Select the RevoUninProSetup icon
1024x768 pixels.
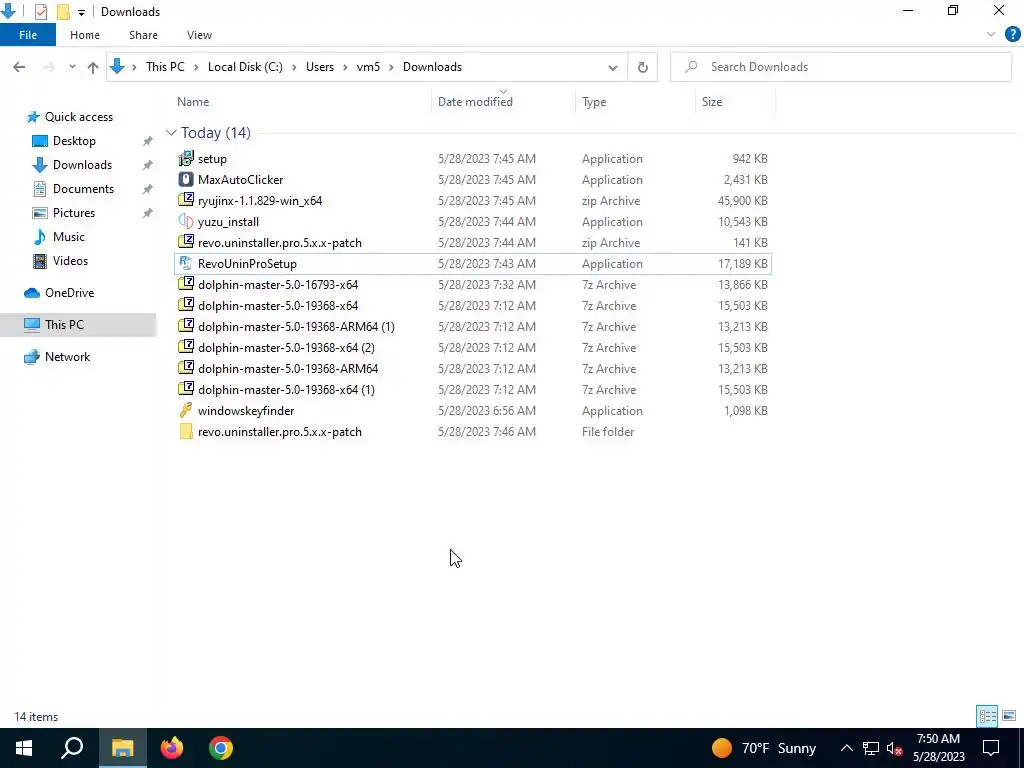[x=186, y=264]
